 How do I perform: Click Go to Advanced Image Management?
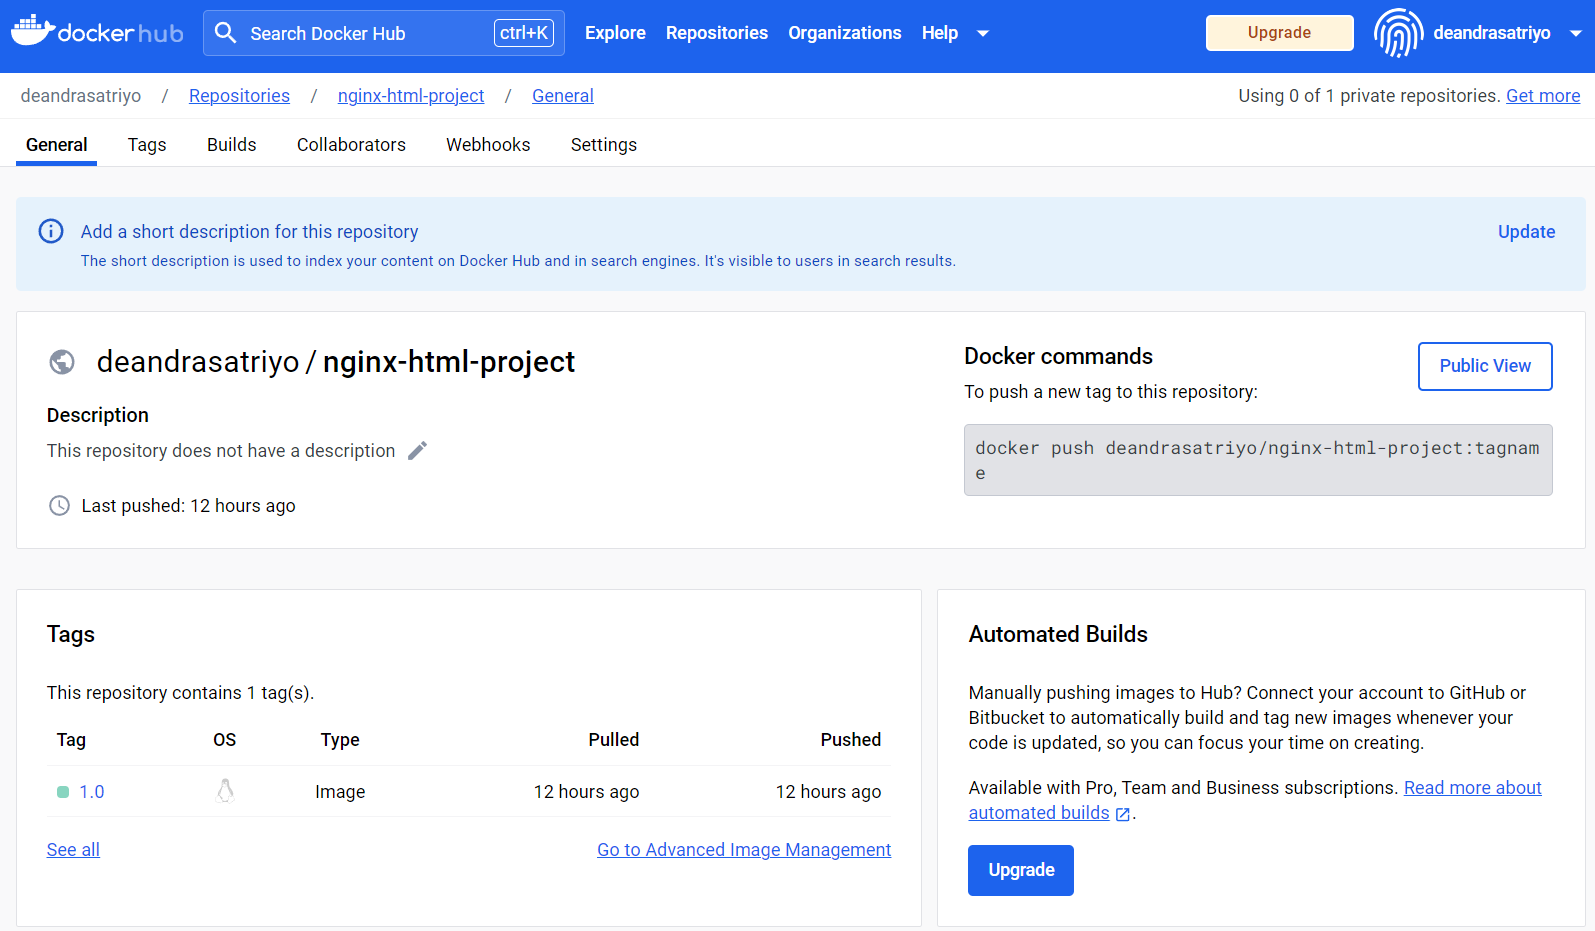744,850
